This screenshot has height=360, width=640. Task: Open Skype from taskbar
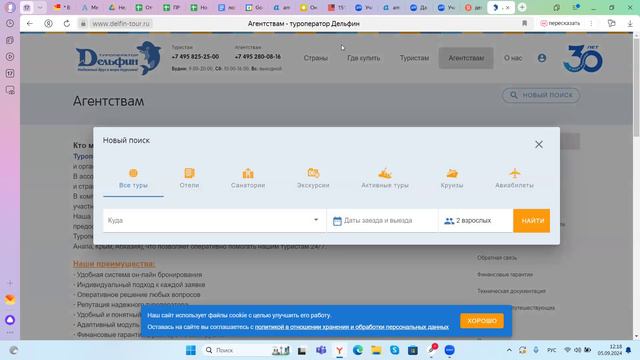click(394, 350)
